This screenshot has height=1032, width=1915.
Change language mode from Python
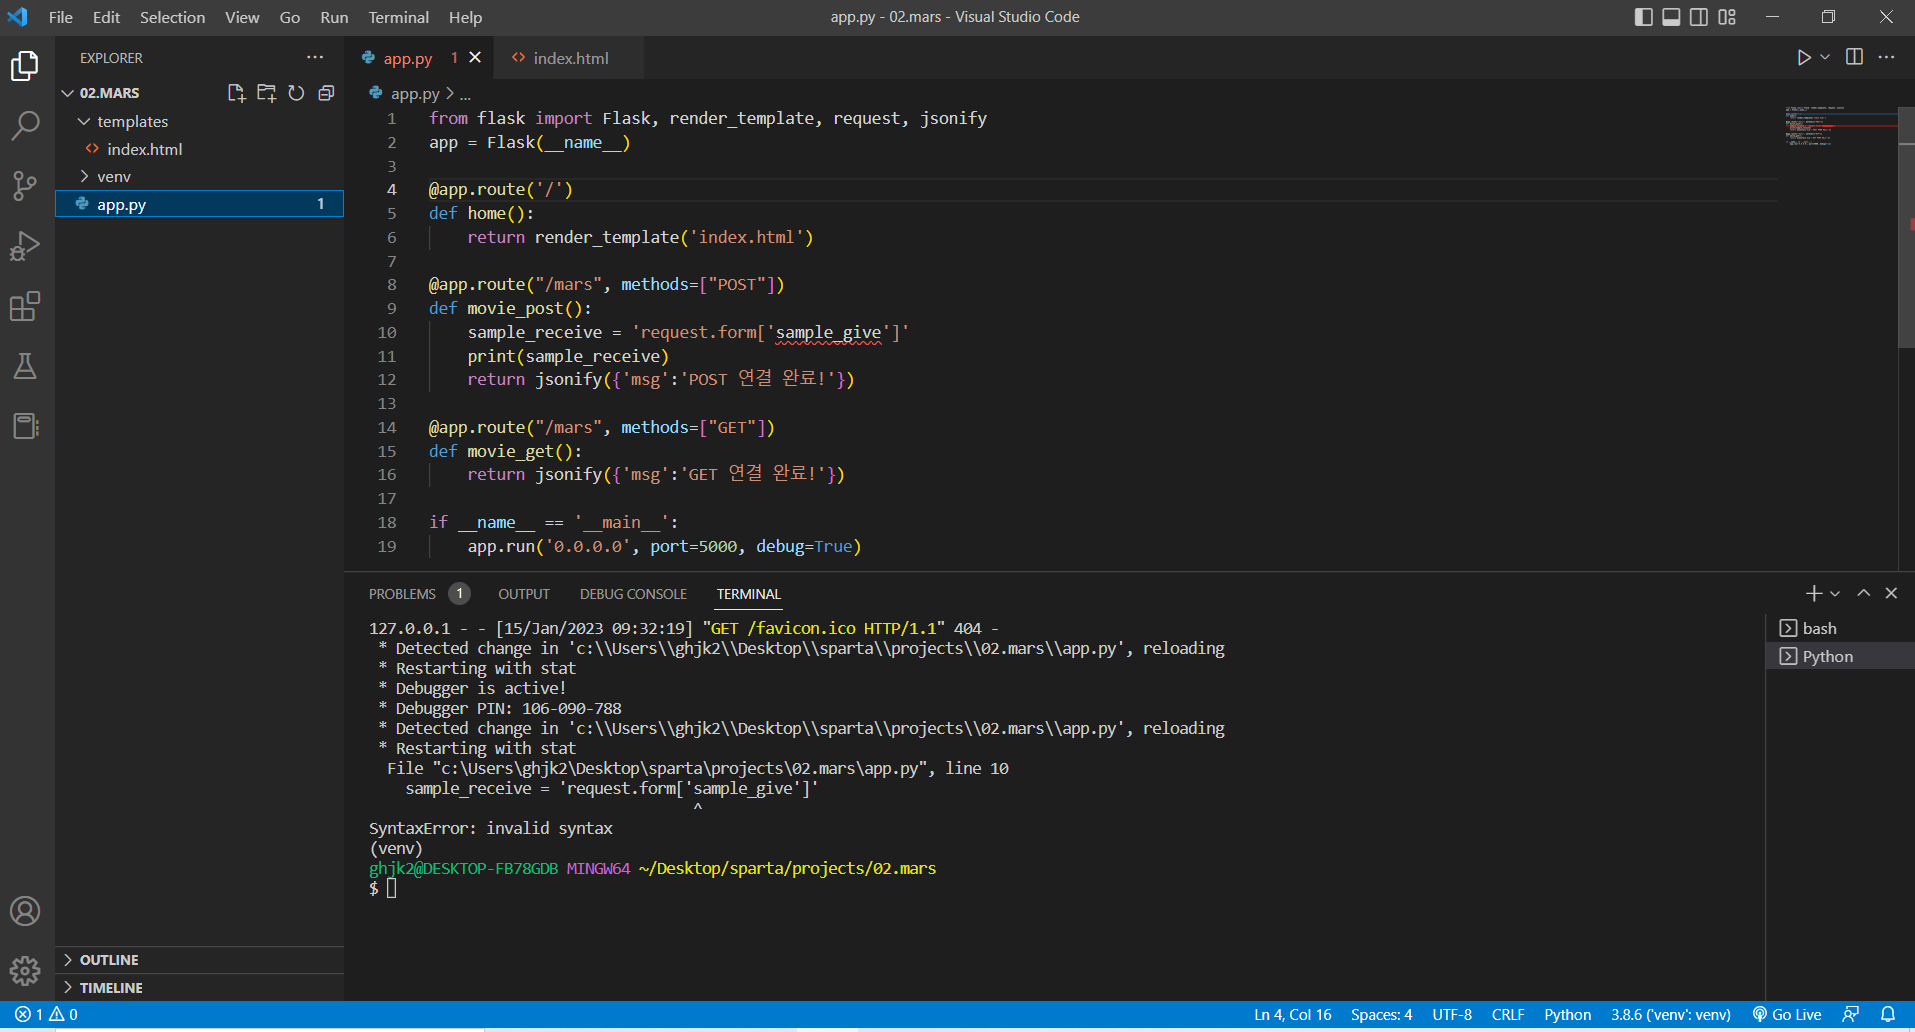1567,1014
